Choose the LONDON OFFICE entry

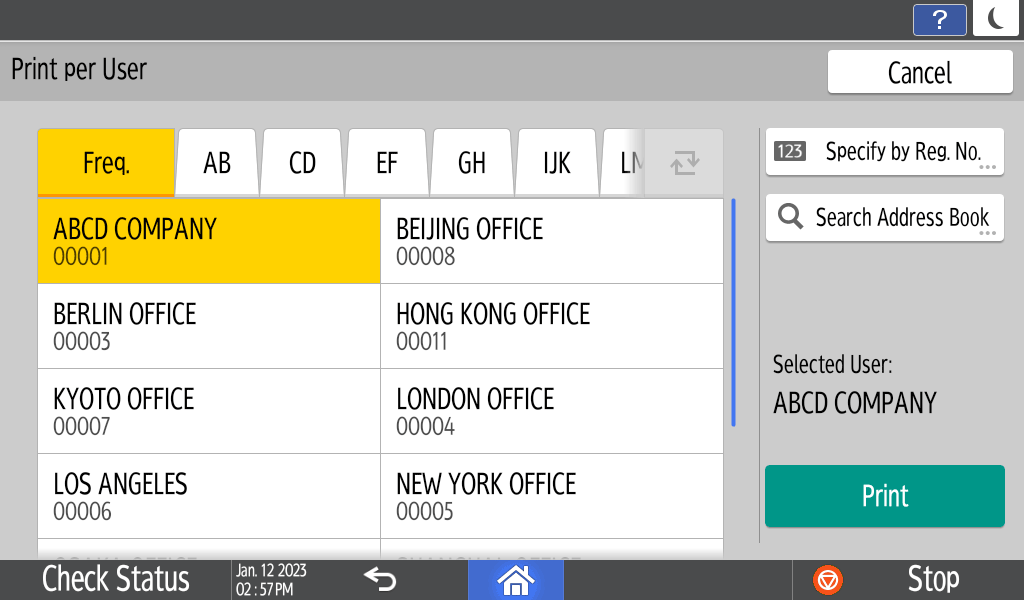(551, 411)
